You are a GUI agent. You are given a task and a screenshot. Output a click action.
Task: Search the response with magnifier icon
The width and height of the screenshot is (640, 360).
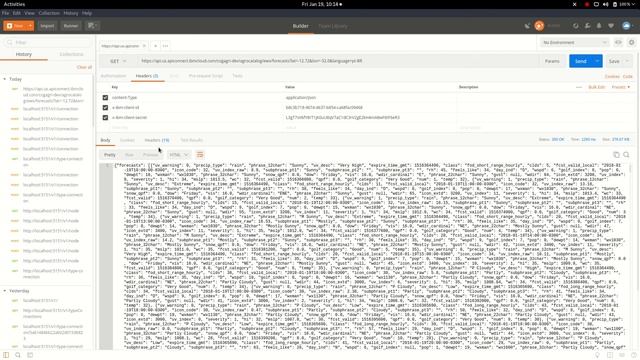[626, 155]
